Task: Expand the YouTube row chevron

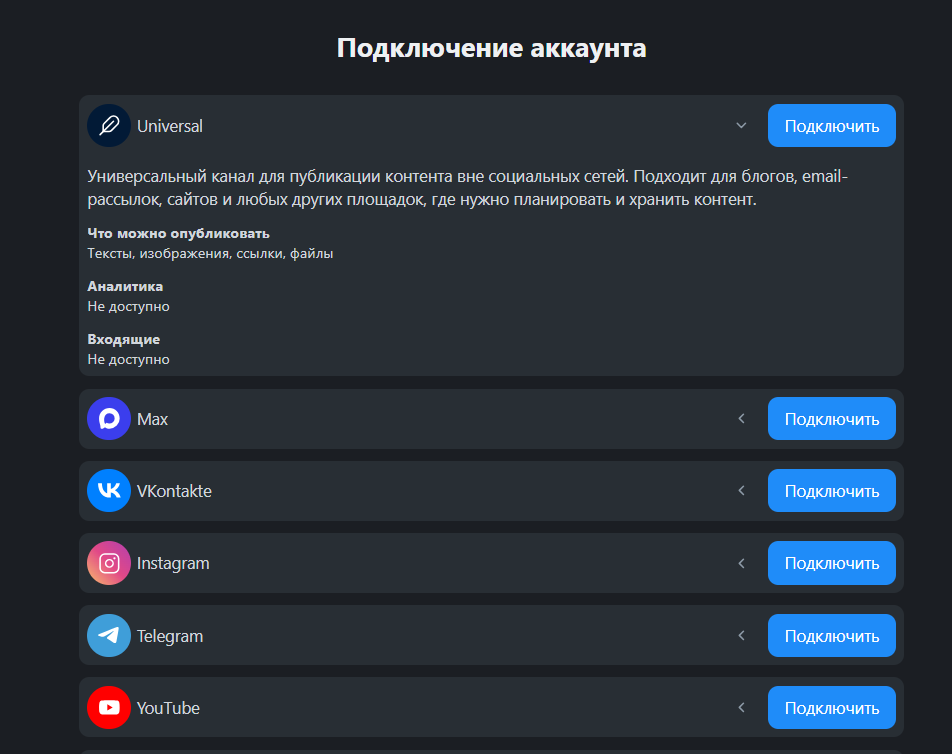Action: click(x=741, y=708)
